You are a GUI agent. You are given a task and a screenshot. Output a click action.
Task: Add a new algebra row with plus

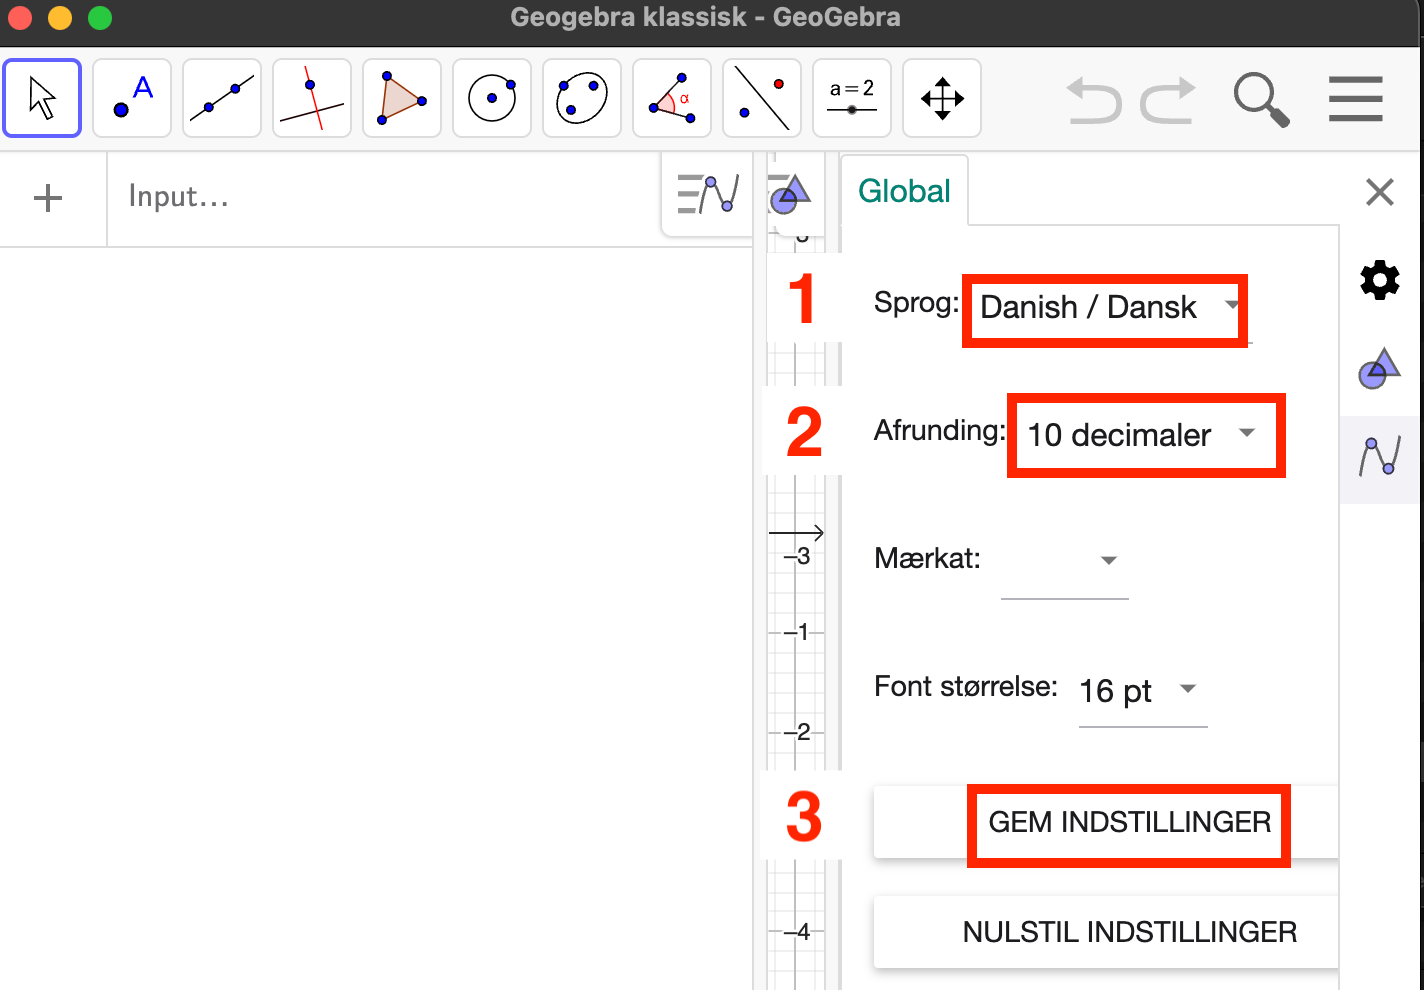click(48, 198)
